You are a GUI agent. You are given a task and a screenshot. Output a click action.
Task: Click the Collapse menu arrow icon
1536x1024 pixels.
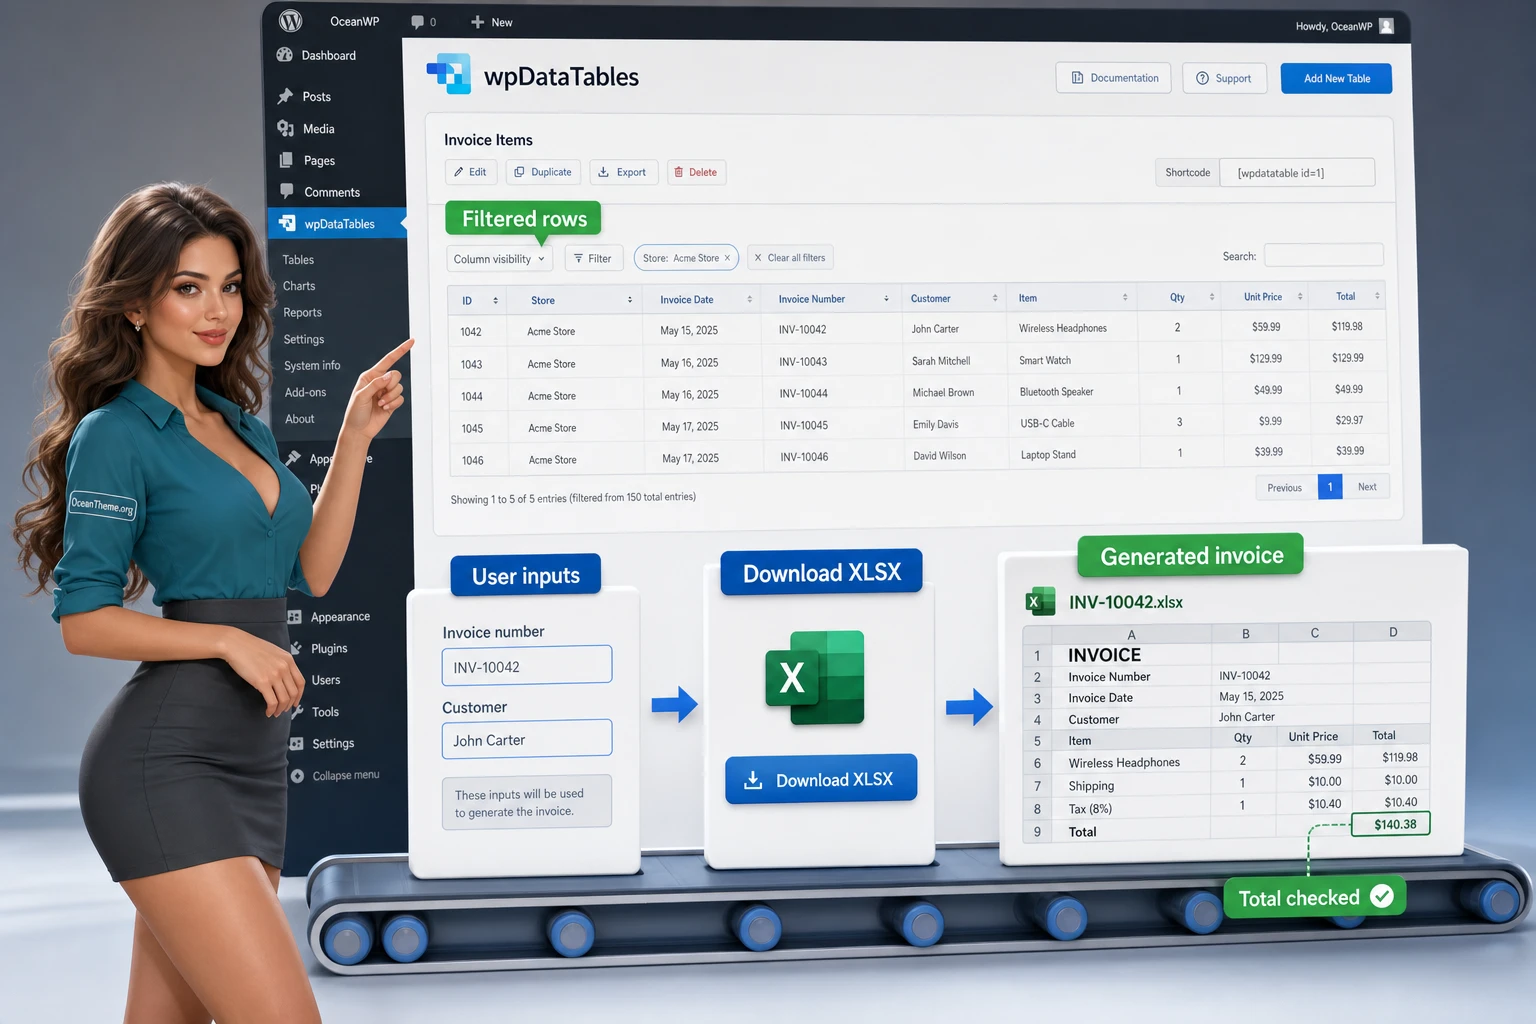coord(297,776)
